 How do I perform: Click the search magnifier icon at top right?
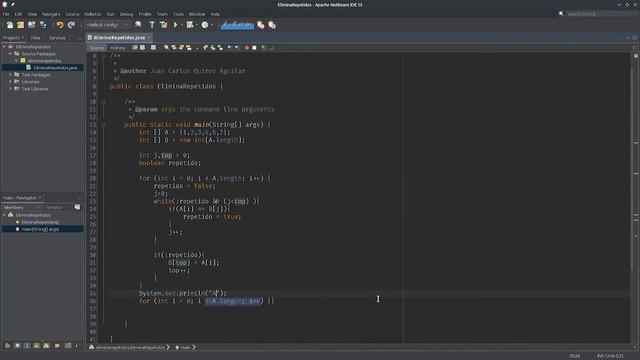[561, 13]
